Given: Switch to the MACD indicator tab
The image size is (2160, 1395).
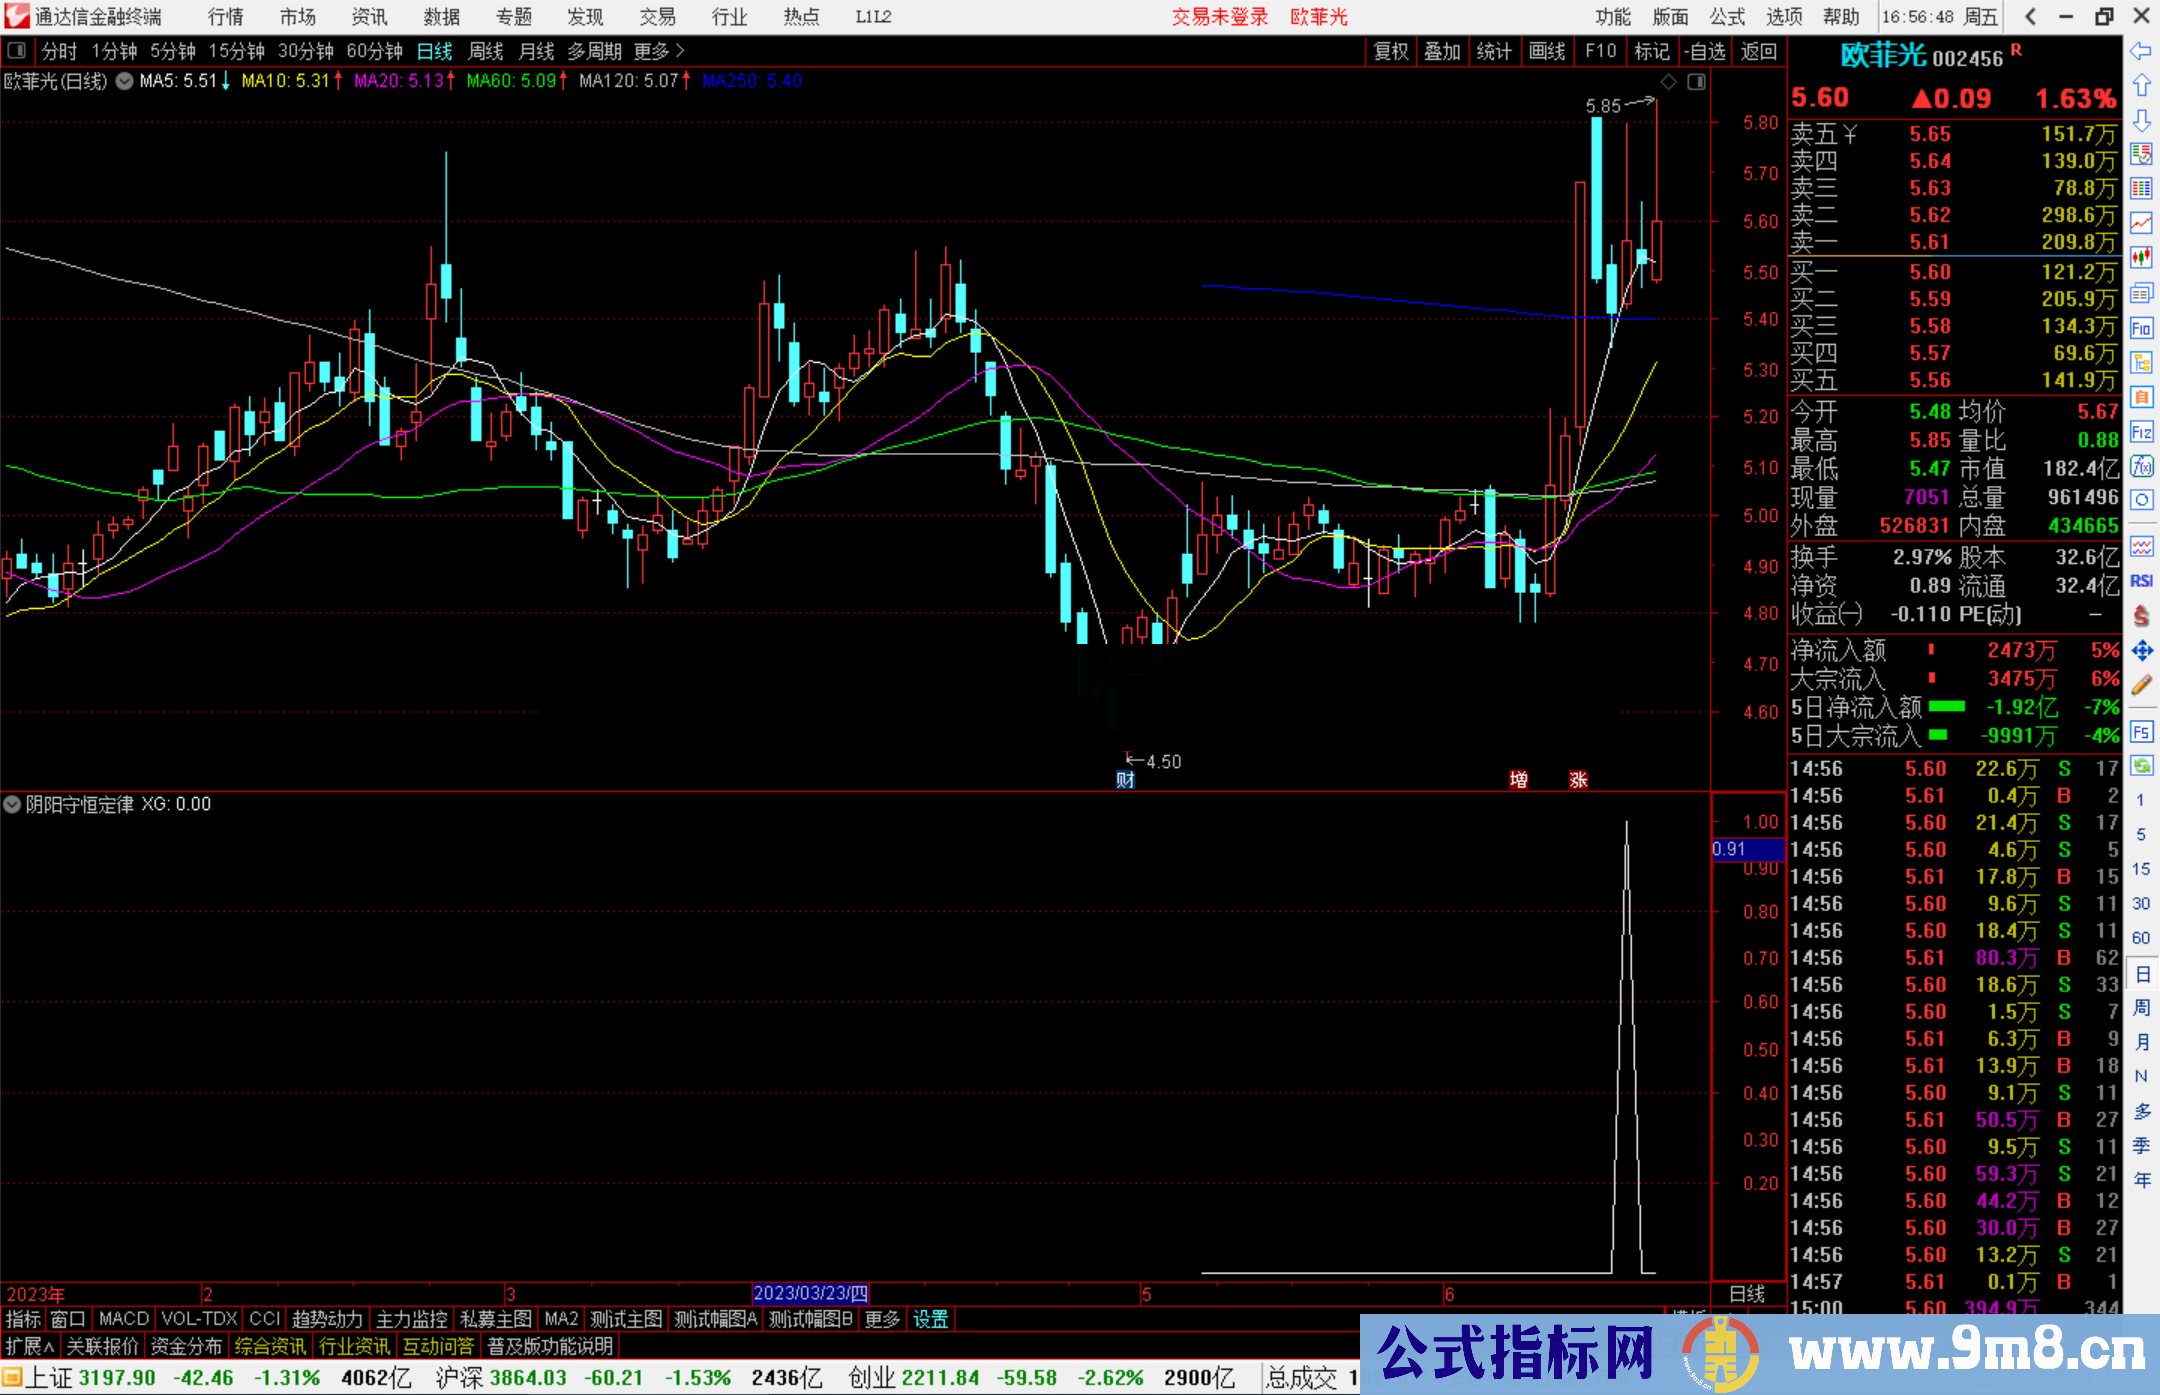Looking at the screenshot, I should (x=123, y=1319).
